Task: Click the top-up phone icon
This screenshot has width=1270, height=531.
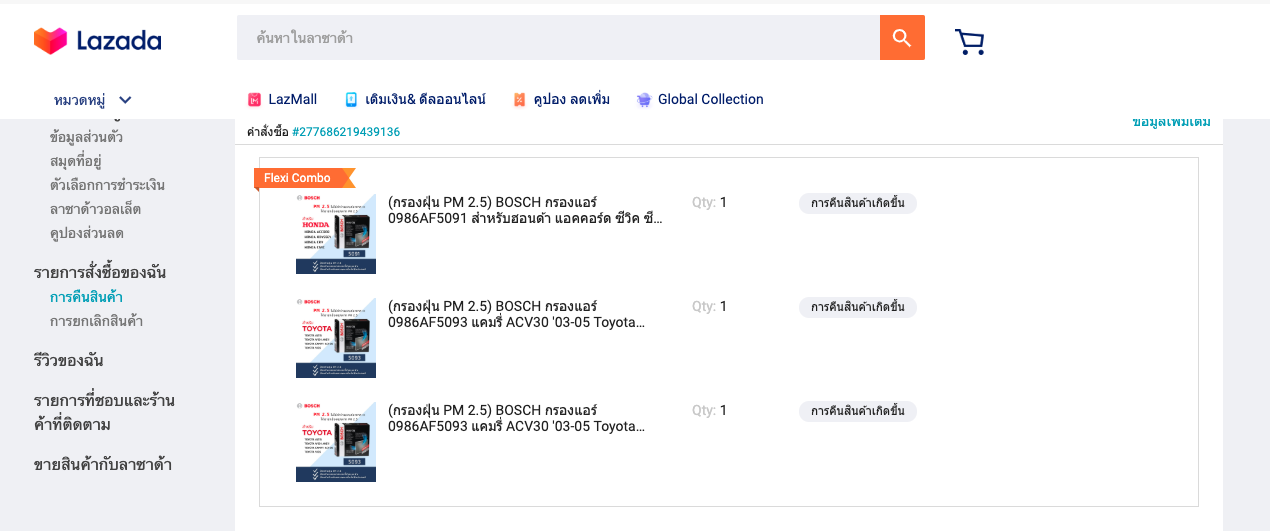Action: (351, 100)
